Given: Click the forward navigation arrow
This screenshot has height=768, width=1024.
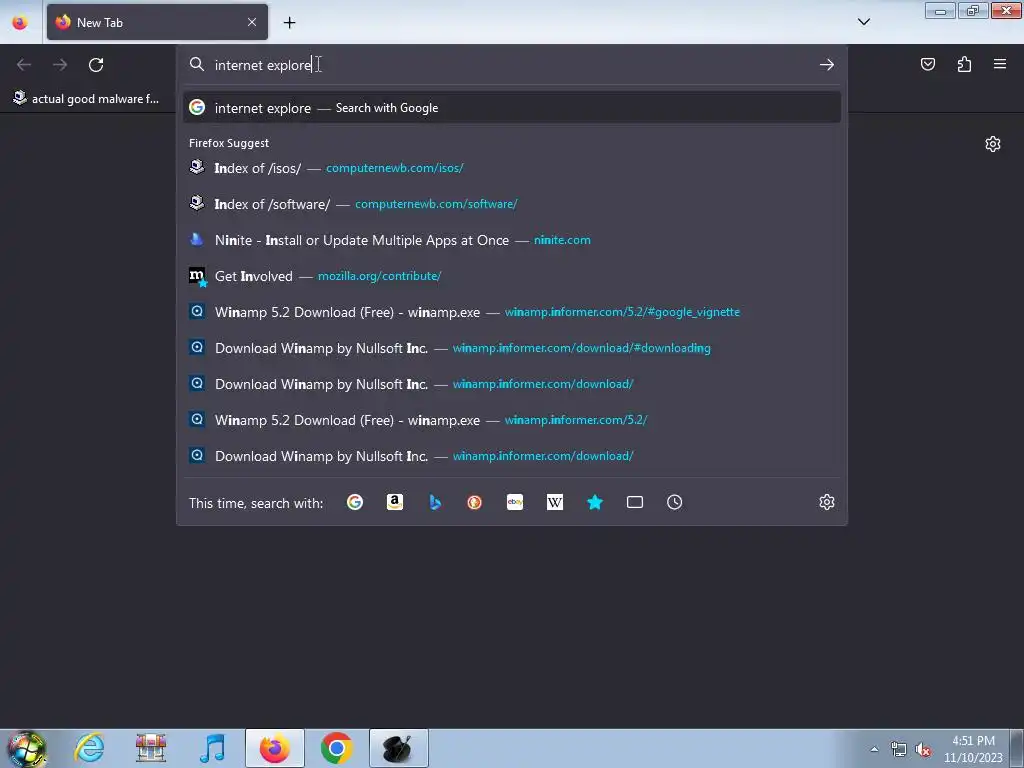Looking at the screenshot, I should pos(60,65).
